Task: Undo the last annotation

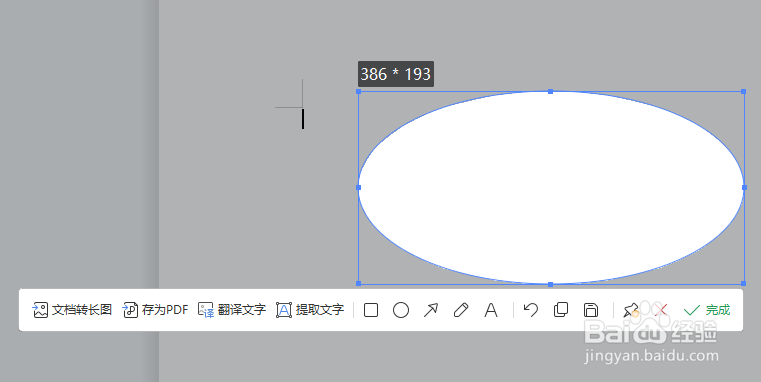Action: click(531, 310)
